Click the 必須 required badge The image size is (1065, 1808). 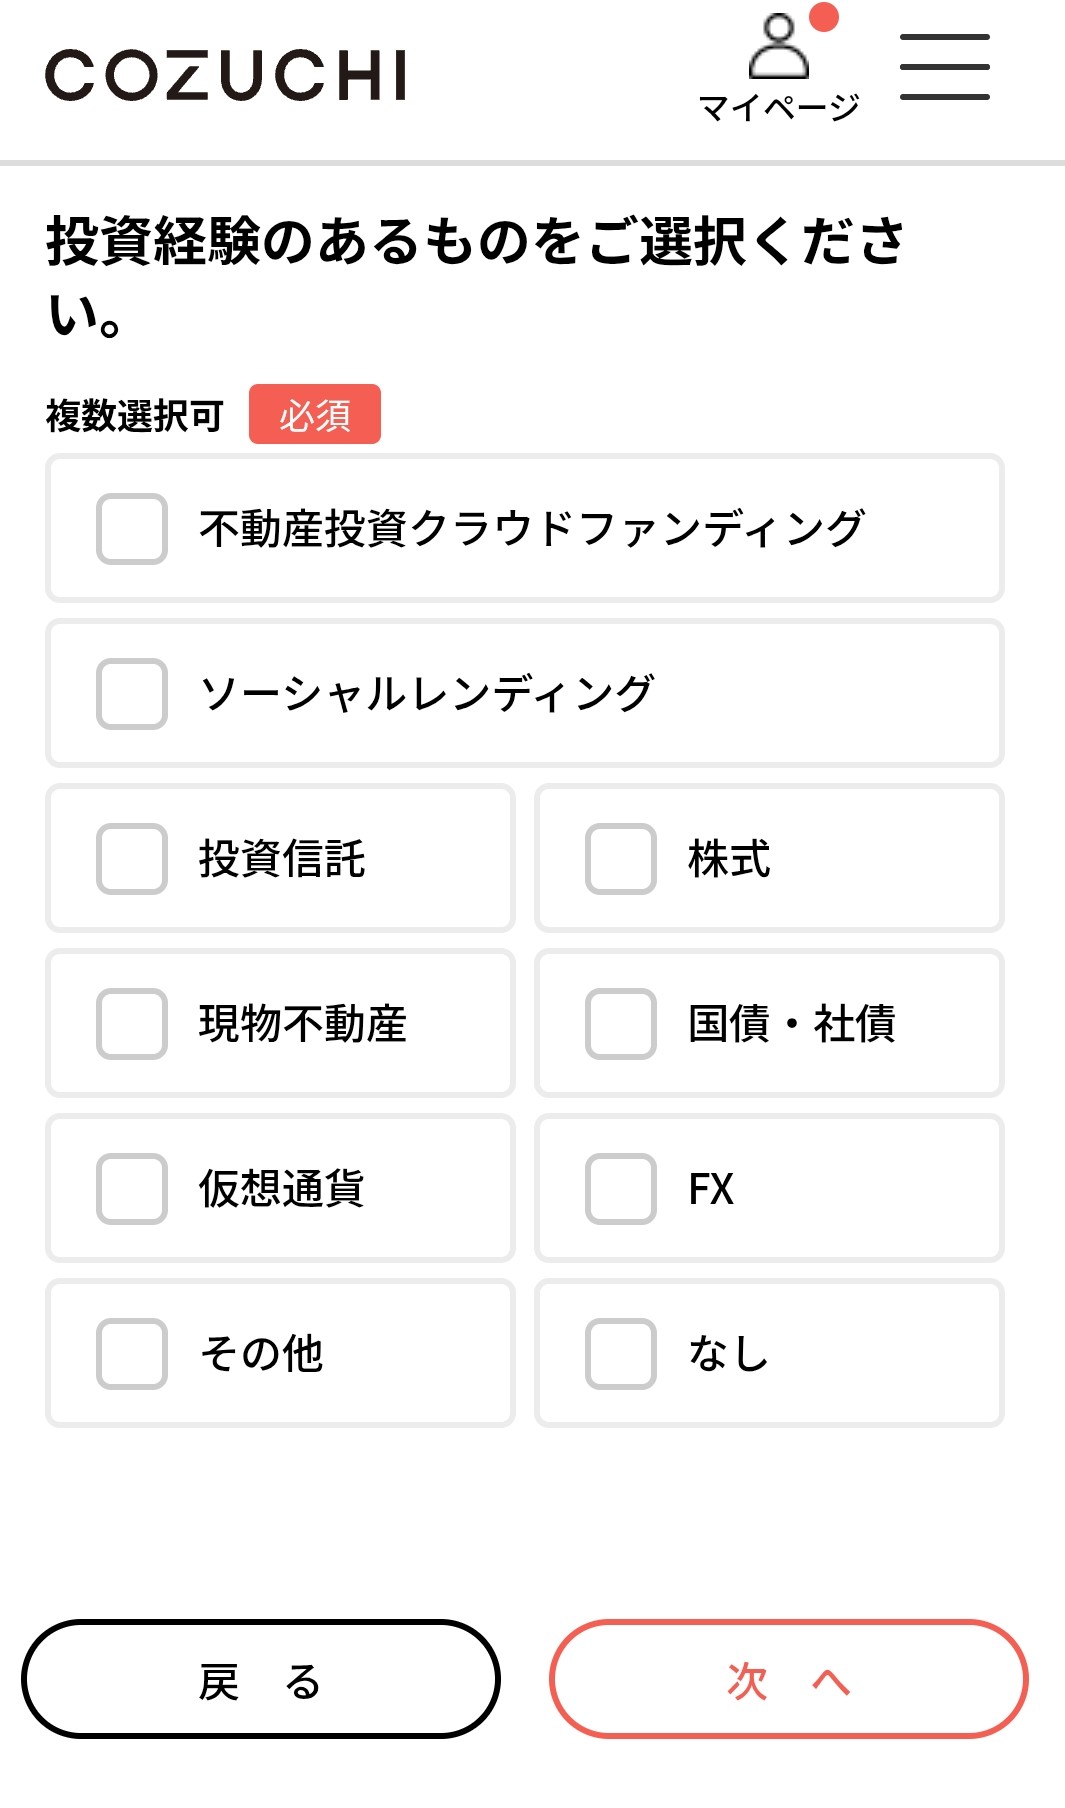314,414
